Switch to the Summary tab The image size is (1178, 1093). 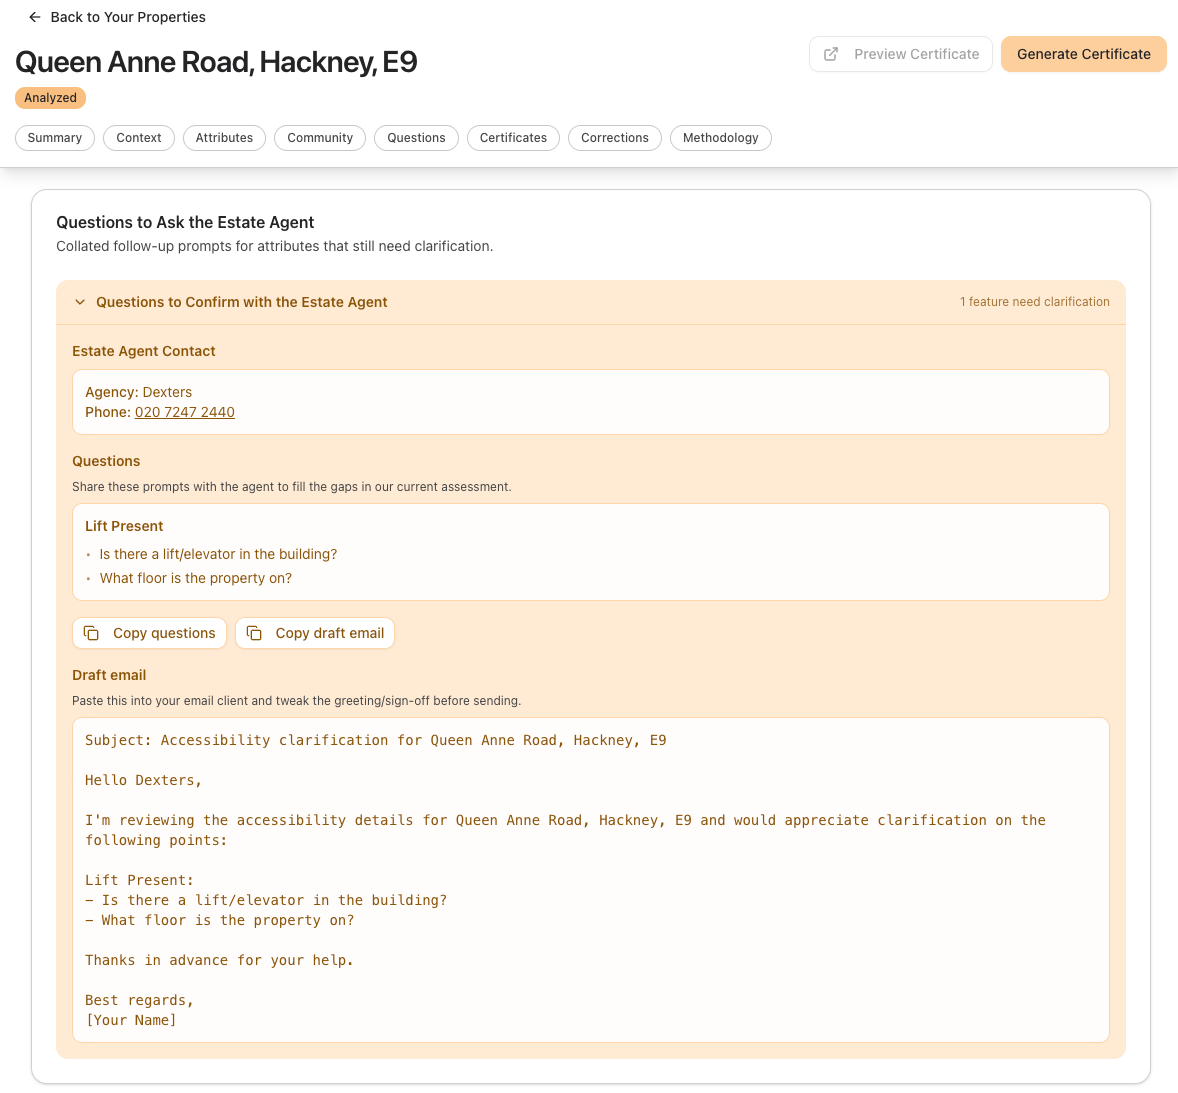pos(54,138)
